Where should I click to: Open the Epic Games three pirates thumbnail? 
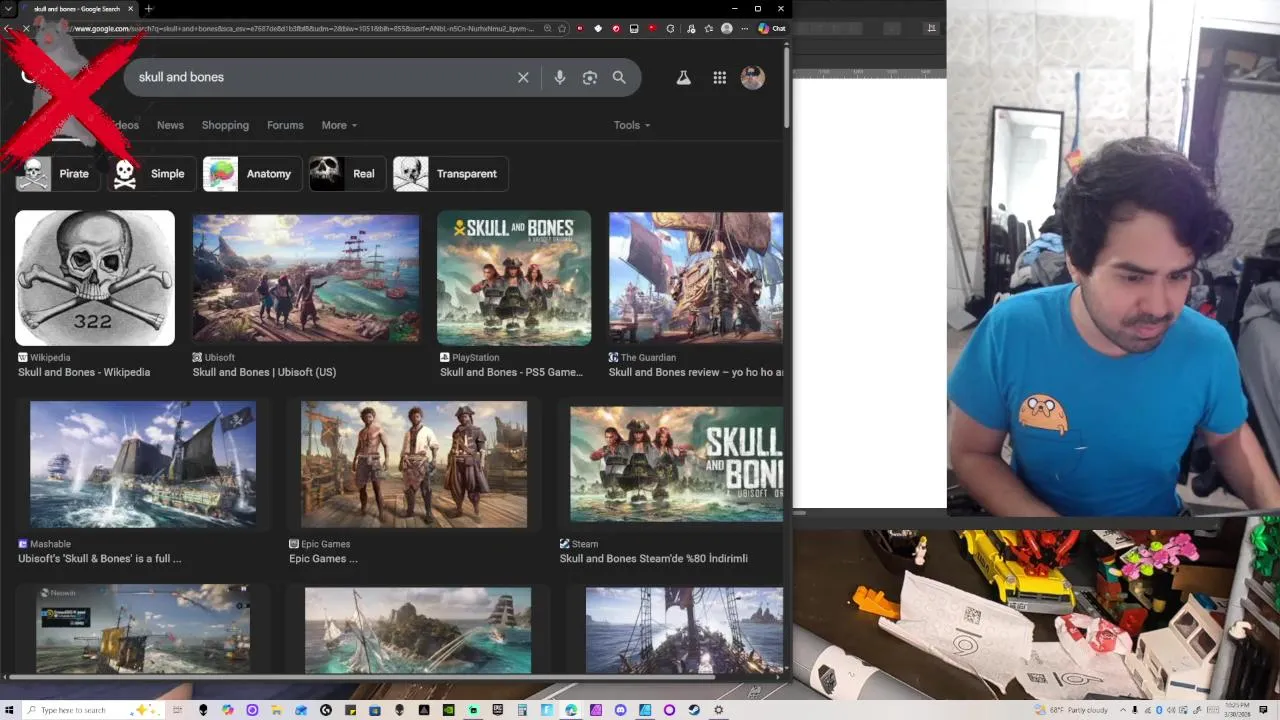[x=414, y=464]
